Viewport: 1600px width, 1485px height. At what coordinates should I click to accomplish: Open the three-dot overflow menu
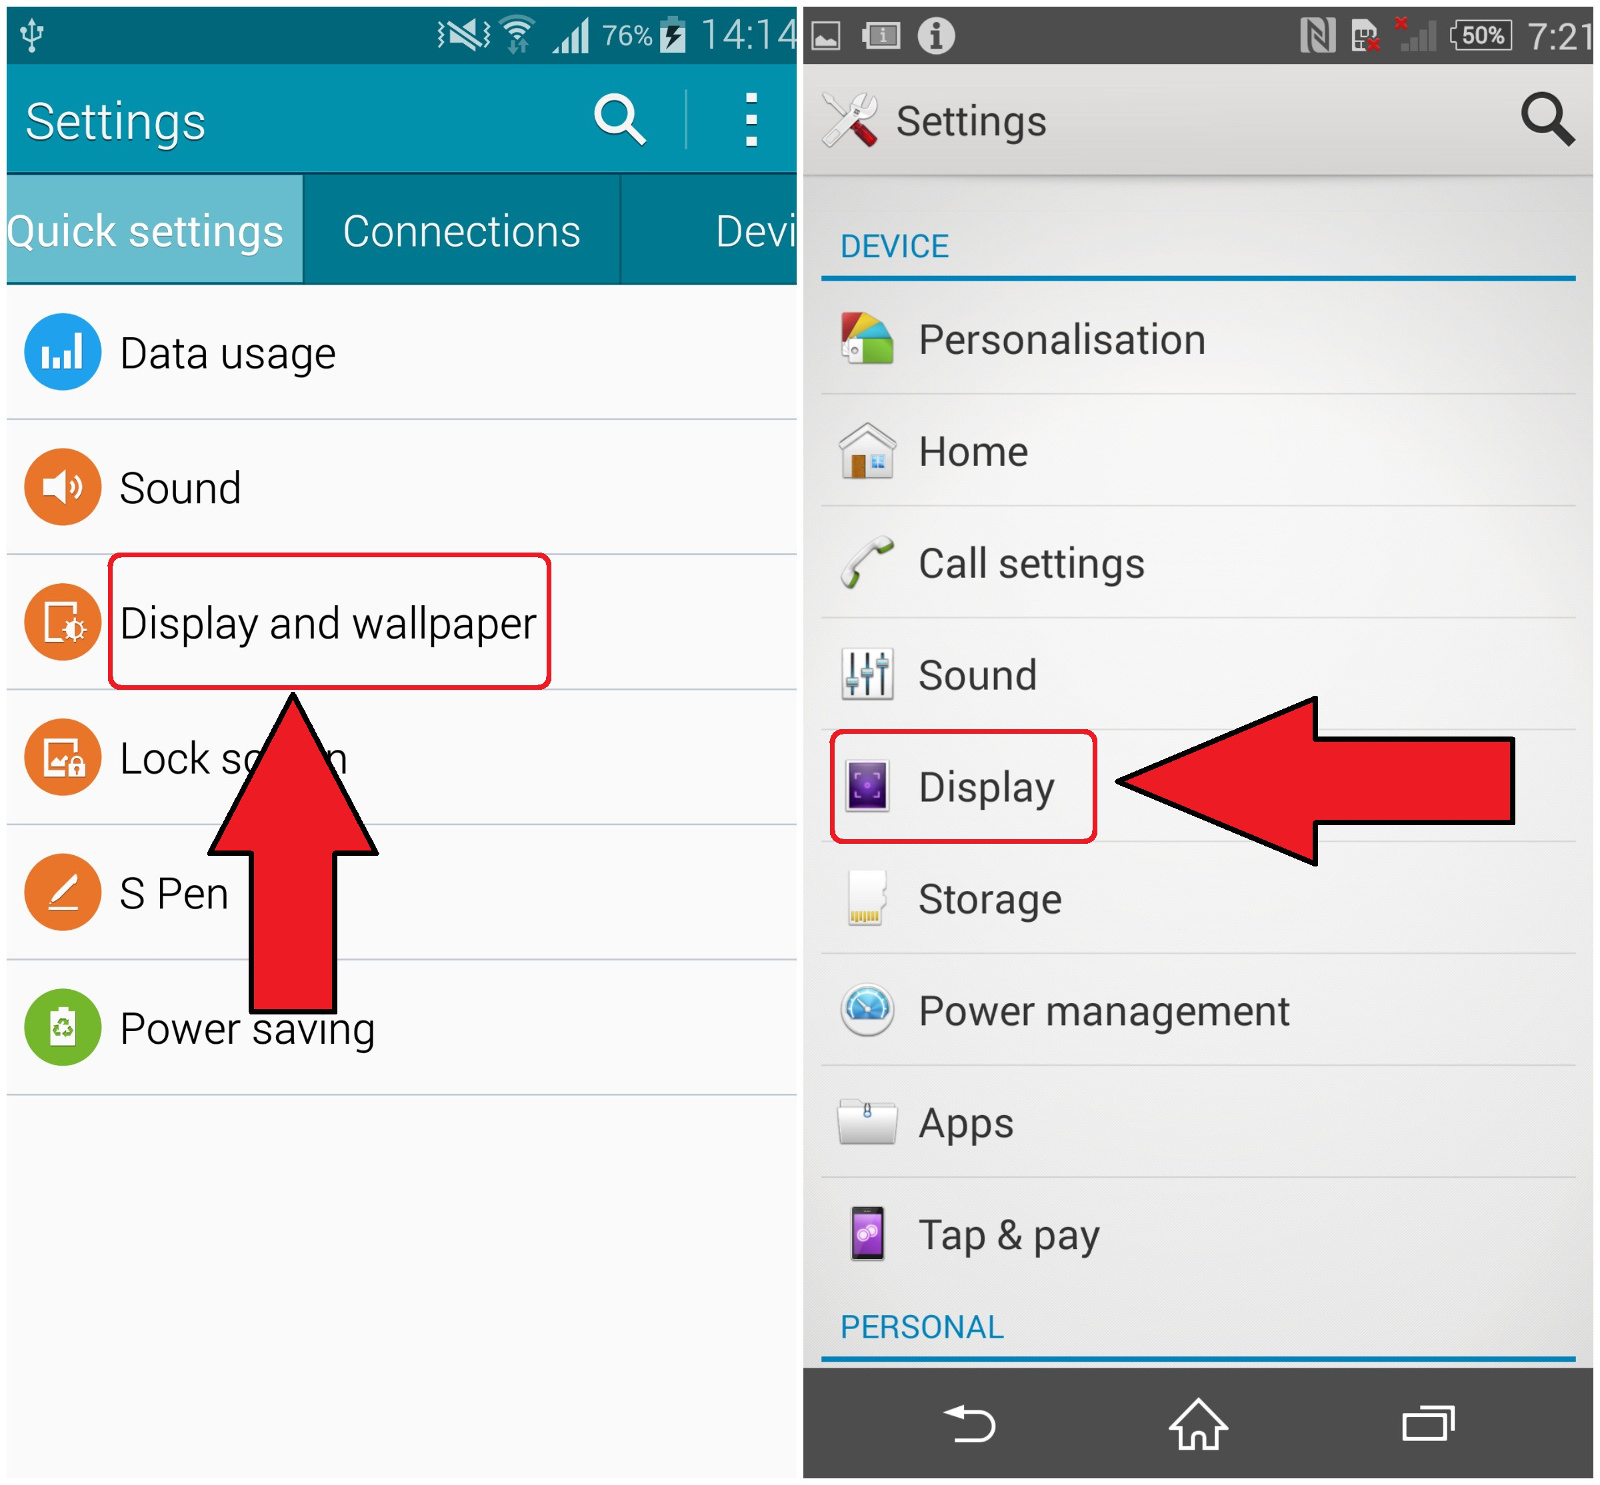click(751, 120)
